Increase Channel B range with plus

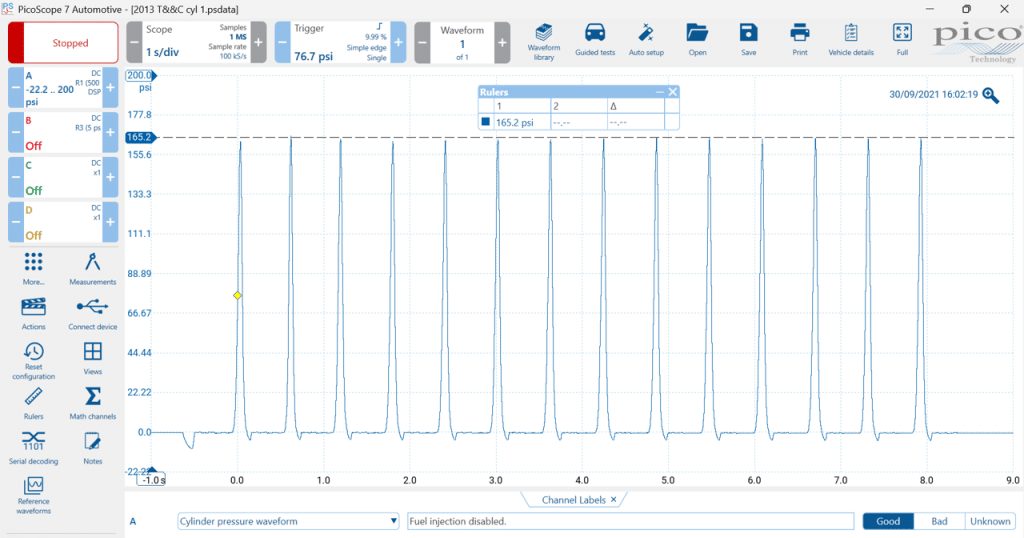[110, 133]
